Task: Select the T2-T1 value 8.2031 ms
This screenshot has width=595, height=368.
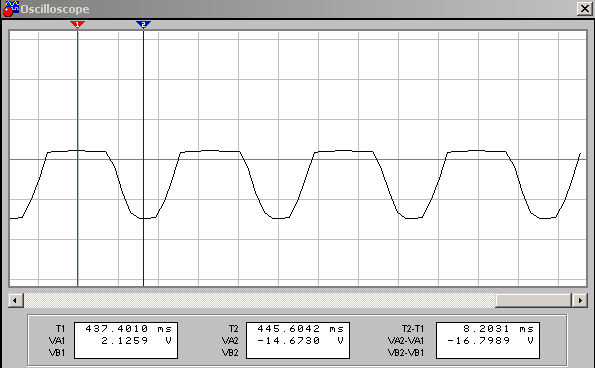Action: coord(499,329)
